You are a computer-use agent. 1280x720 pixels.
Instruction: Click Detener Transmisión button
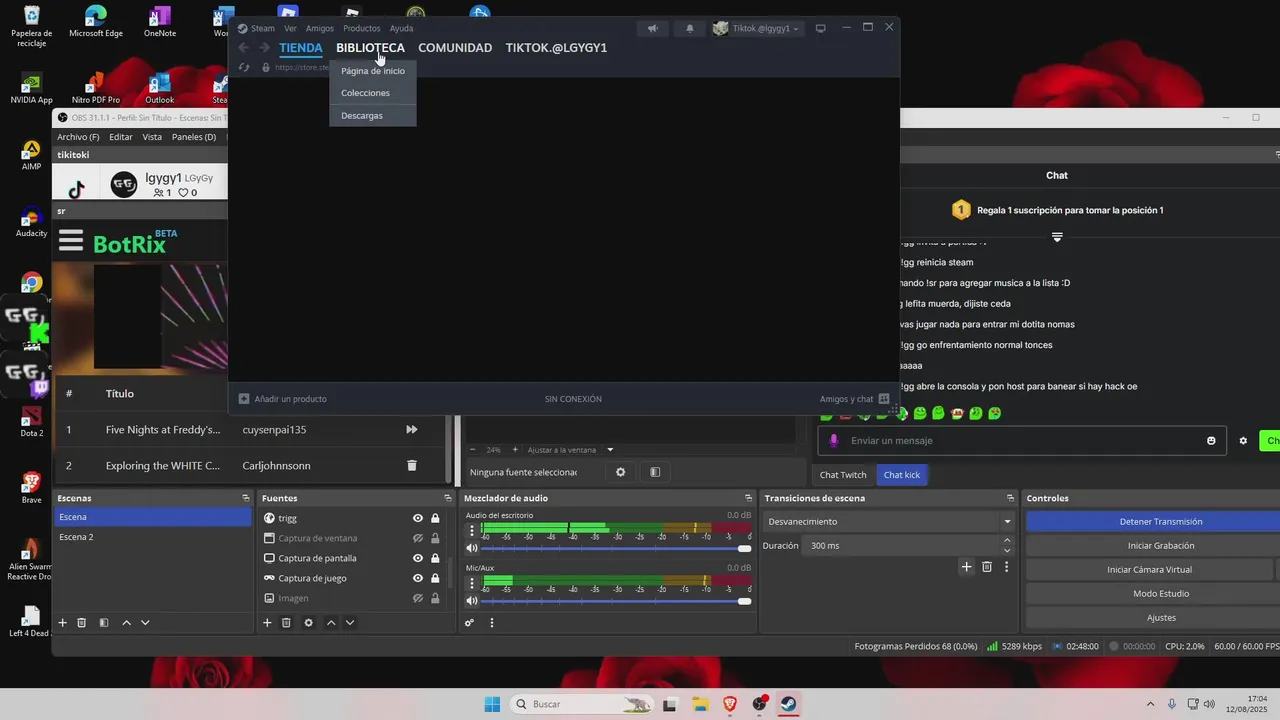point(1160,521)
